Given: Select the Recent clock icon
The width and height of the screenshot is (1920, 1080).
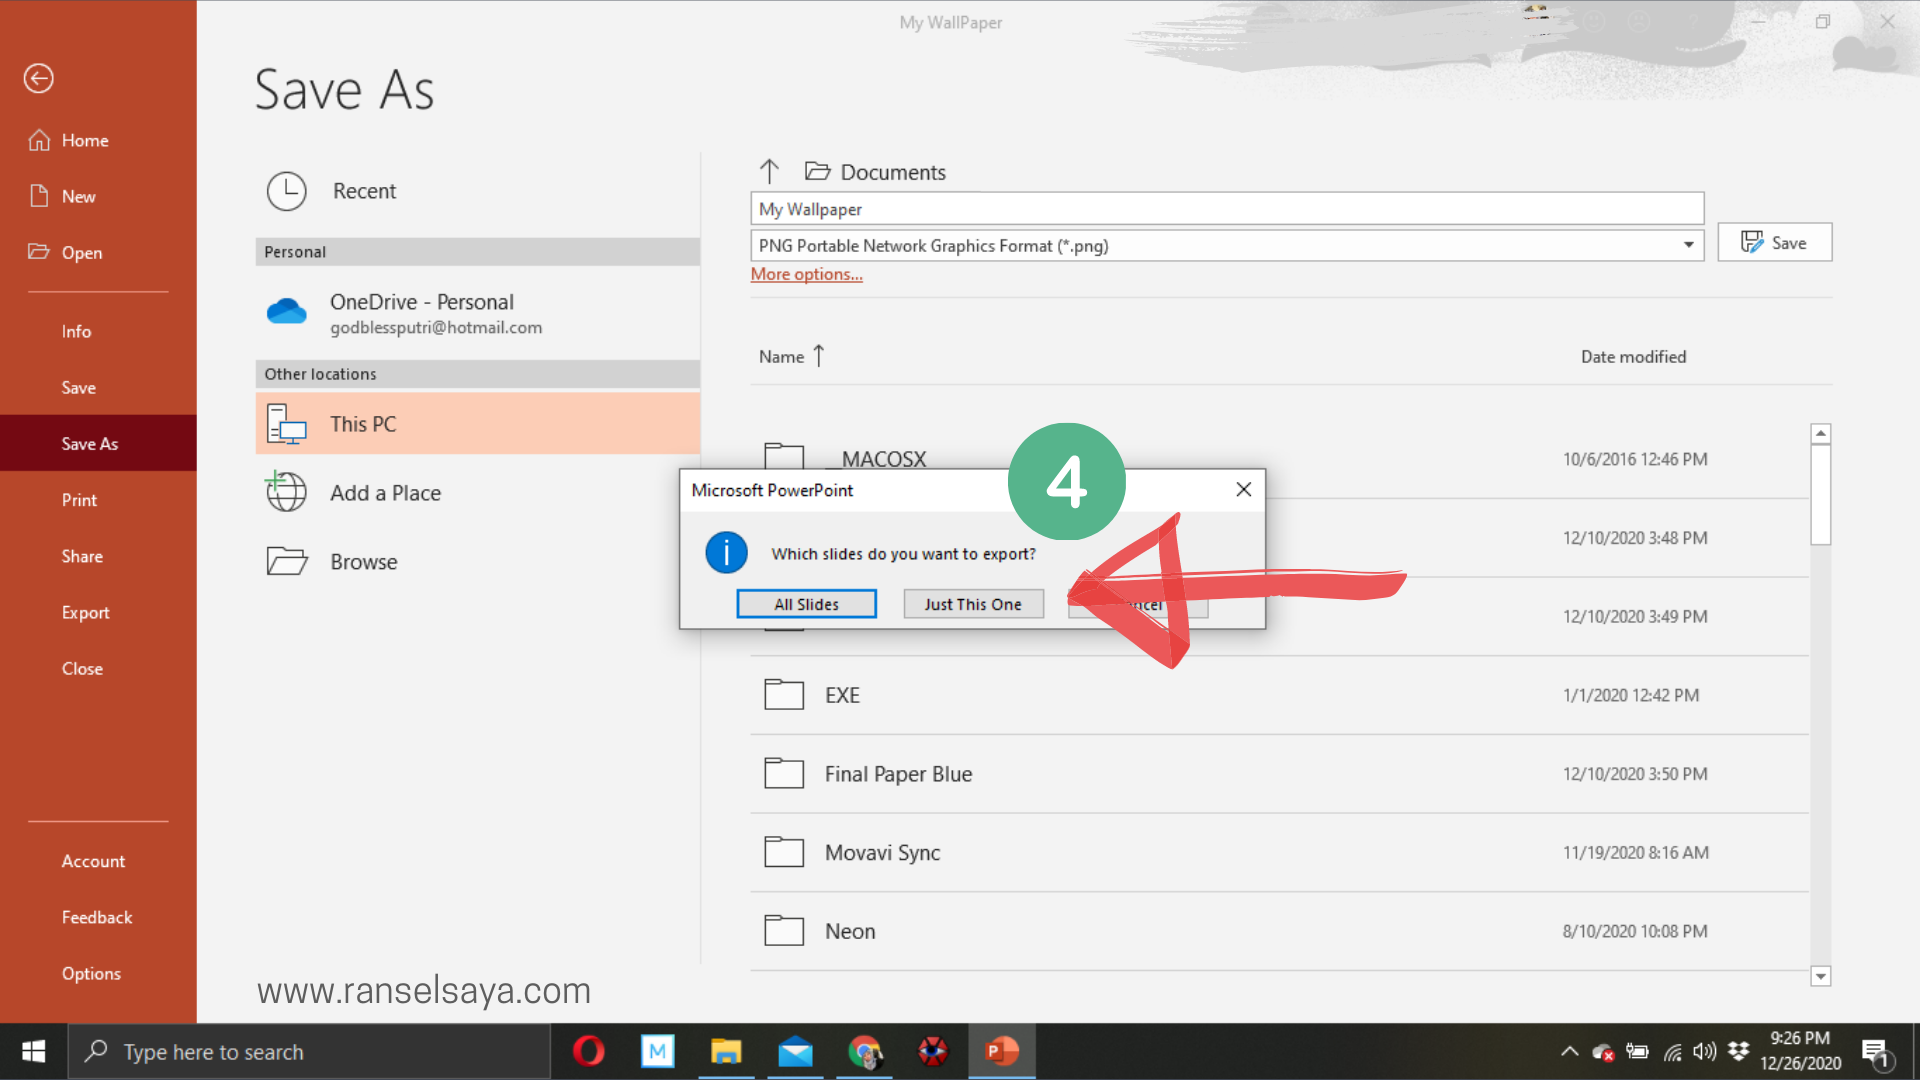Looking at the screenshot, I should tap(286, 191).
